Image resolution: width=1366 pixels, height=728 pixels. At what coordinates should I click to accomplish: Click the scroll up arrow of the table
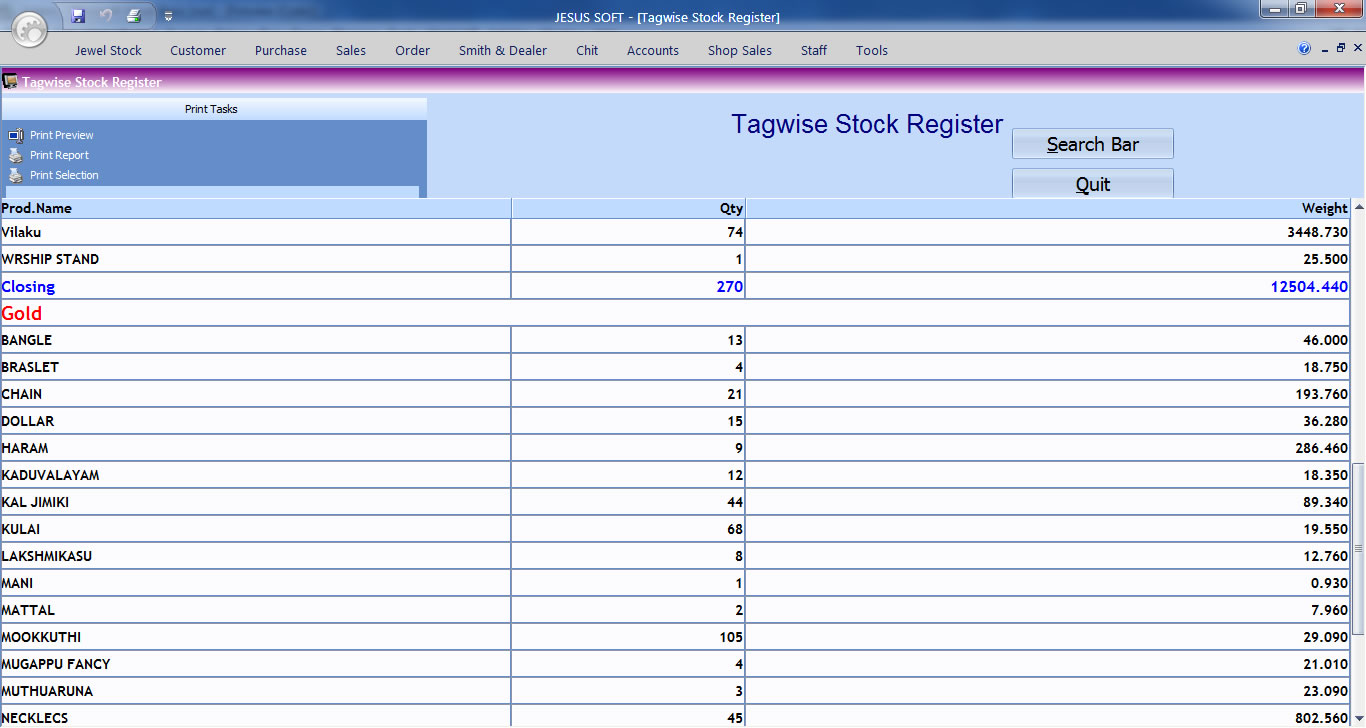click(x=1358, y=207)
